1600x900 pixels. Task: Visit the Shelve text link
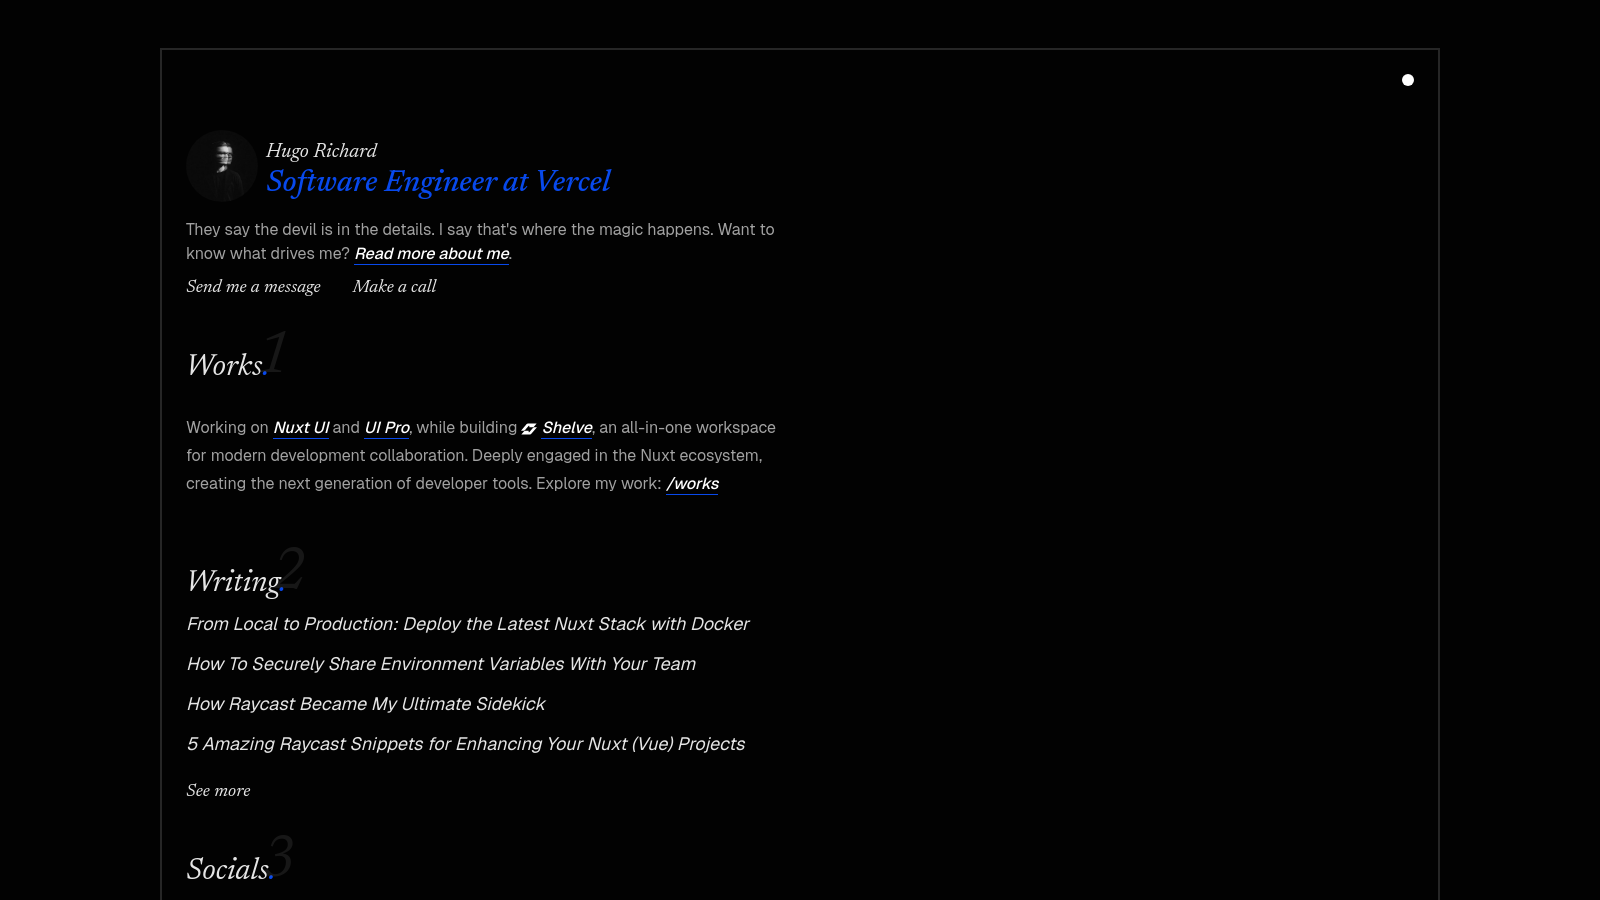click(567, 428)
